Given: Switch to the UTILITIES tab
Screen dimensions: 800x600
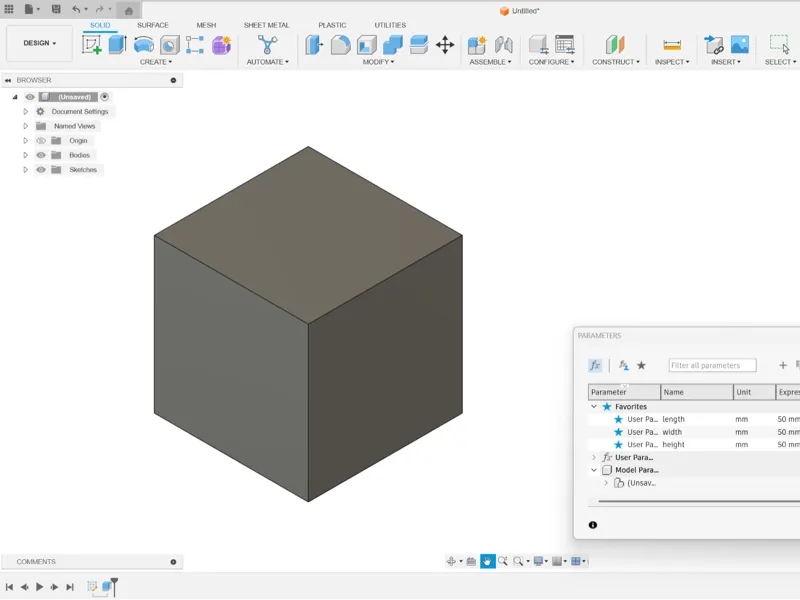Looking at the screenshot, I should [x=390, y=25].
